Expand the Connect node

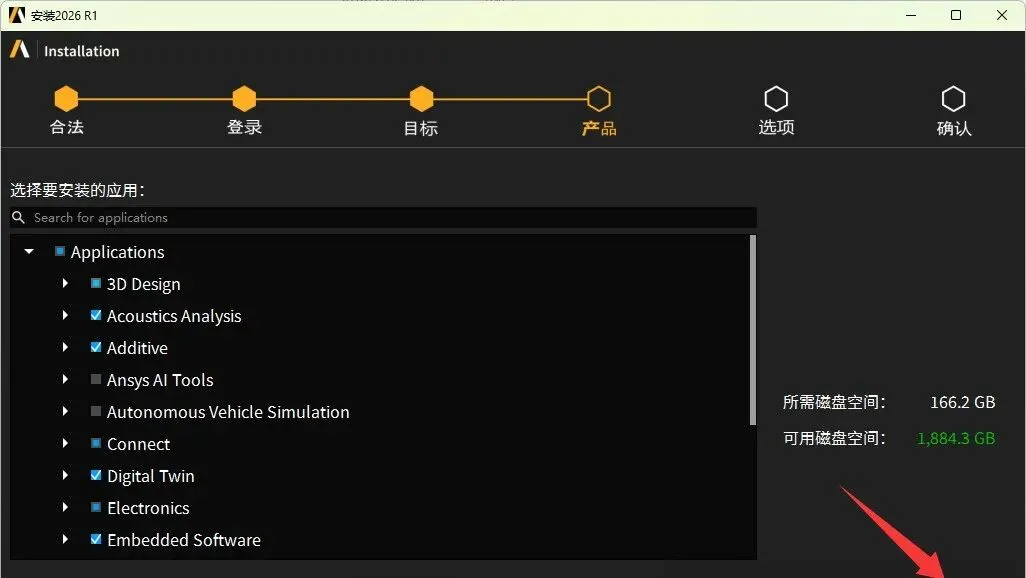pyautogui.click(x=65, y=443)
